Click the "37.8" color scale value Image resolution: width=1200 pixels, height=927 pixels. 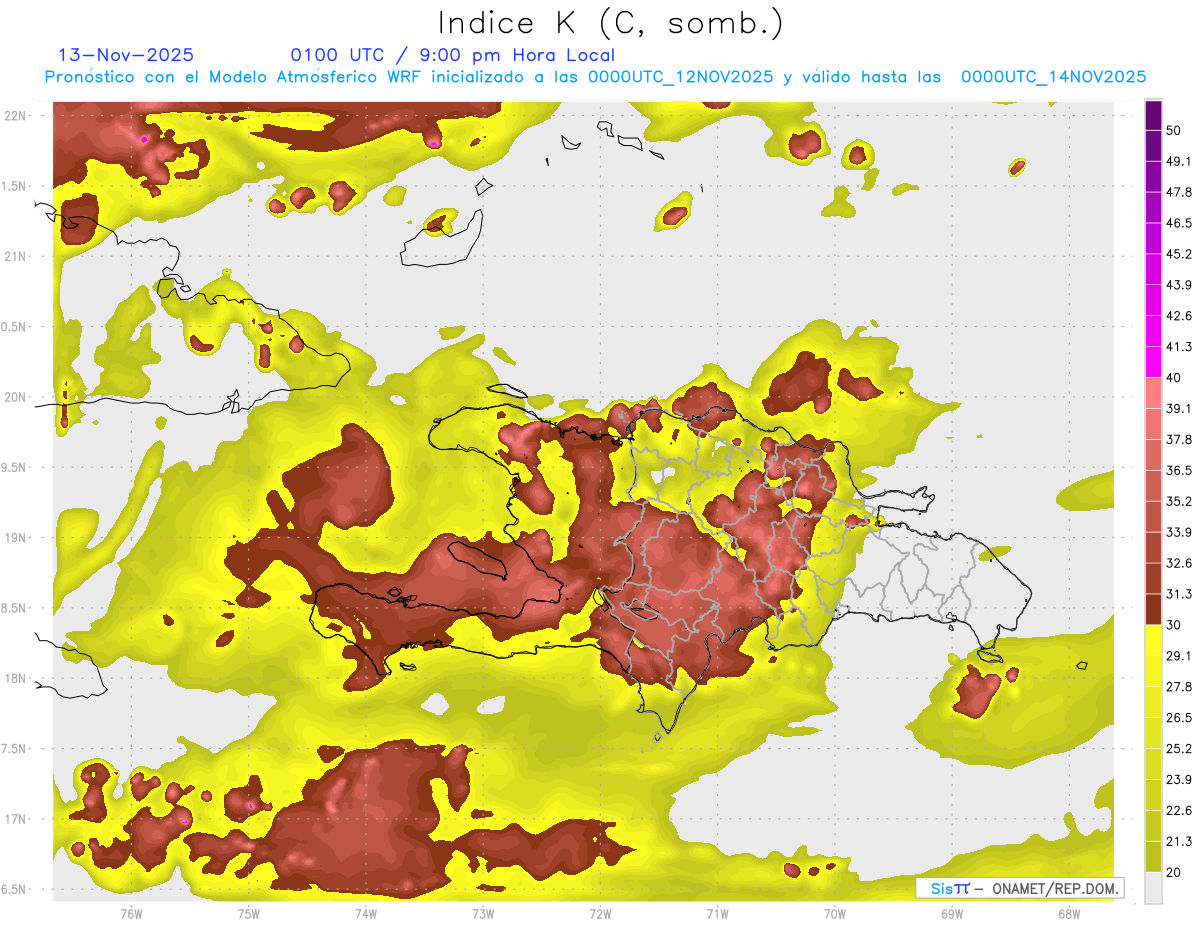coord(1178,439)
